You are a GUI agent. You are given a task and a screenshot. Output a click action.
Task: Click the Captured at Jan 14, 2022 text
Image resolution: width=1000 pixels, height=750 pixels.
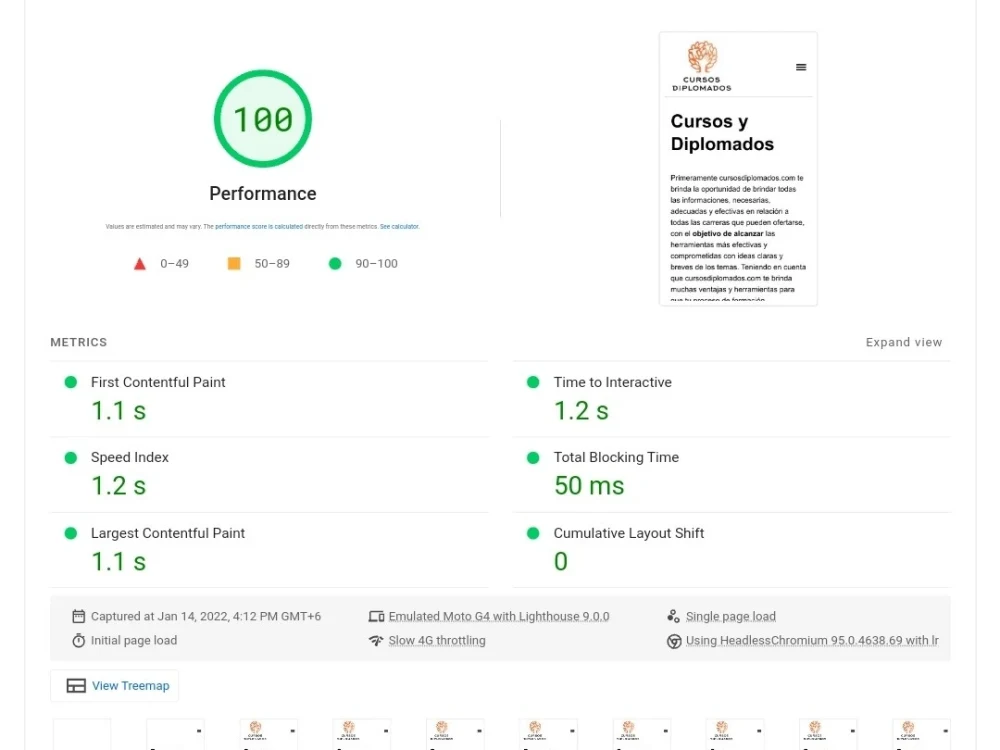(x=206, y=617)
